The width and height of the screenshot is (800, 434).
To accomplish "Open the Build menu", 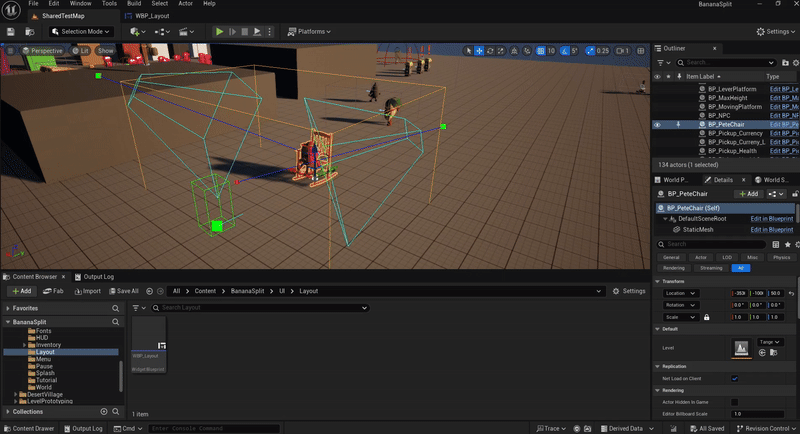I will [133, 4].
